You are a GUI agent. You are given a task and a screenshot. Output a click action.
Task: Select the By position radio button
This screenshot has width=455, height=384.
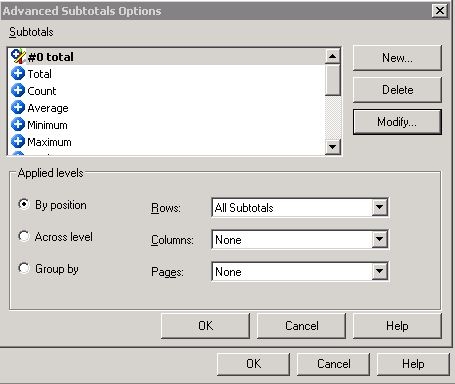[x=24, y=204]
